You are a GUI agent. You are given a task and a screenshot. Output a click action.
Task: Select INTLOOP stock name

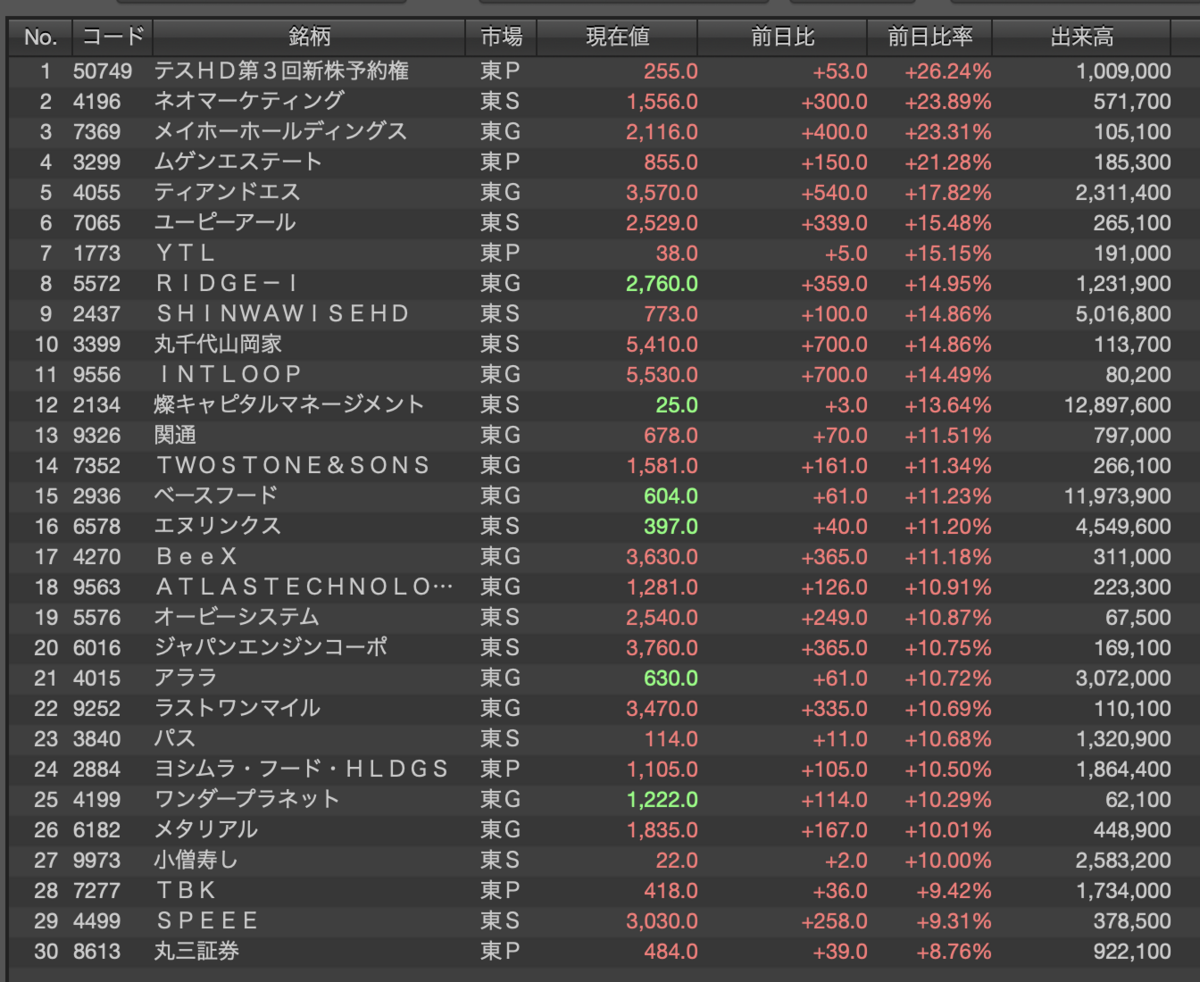[x=230, y=375]
